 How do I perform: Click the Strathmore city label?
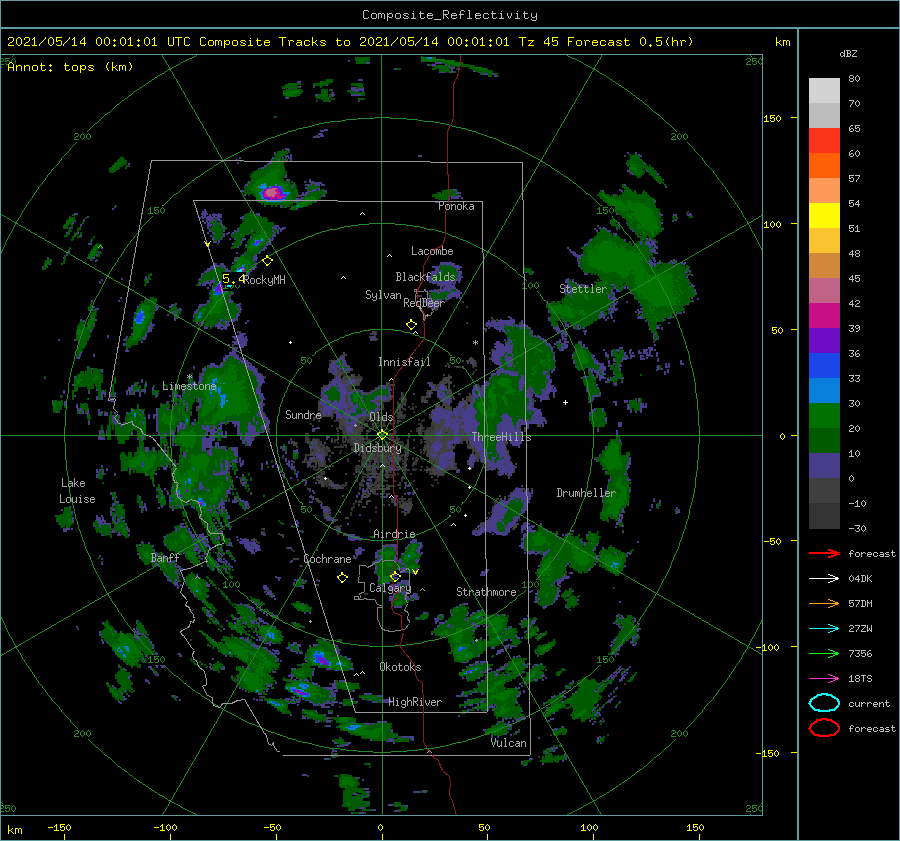pos(486,592)
